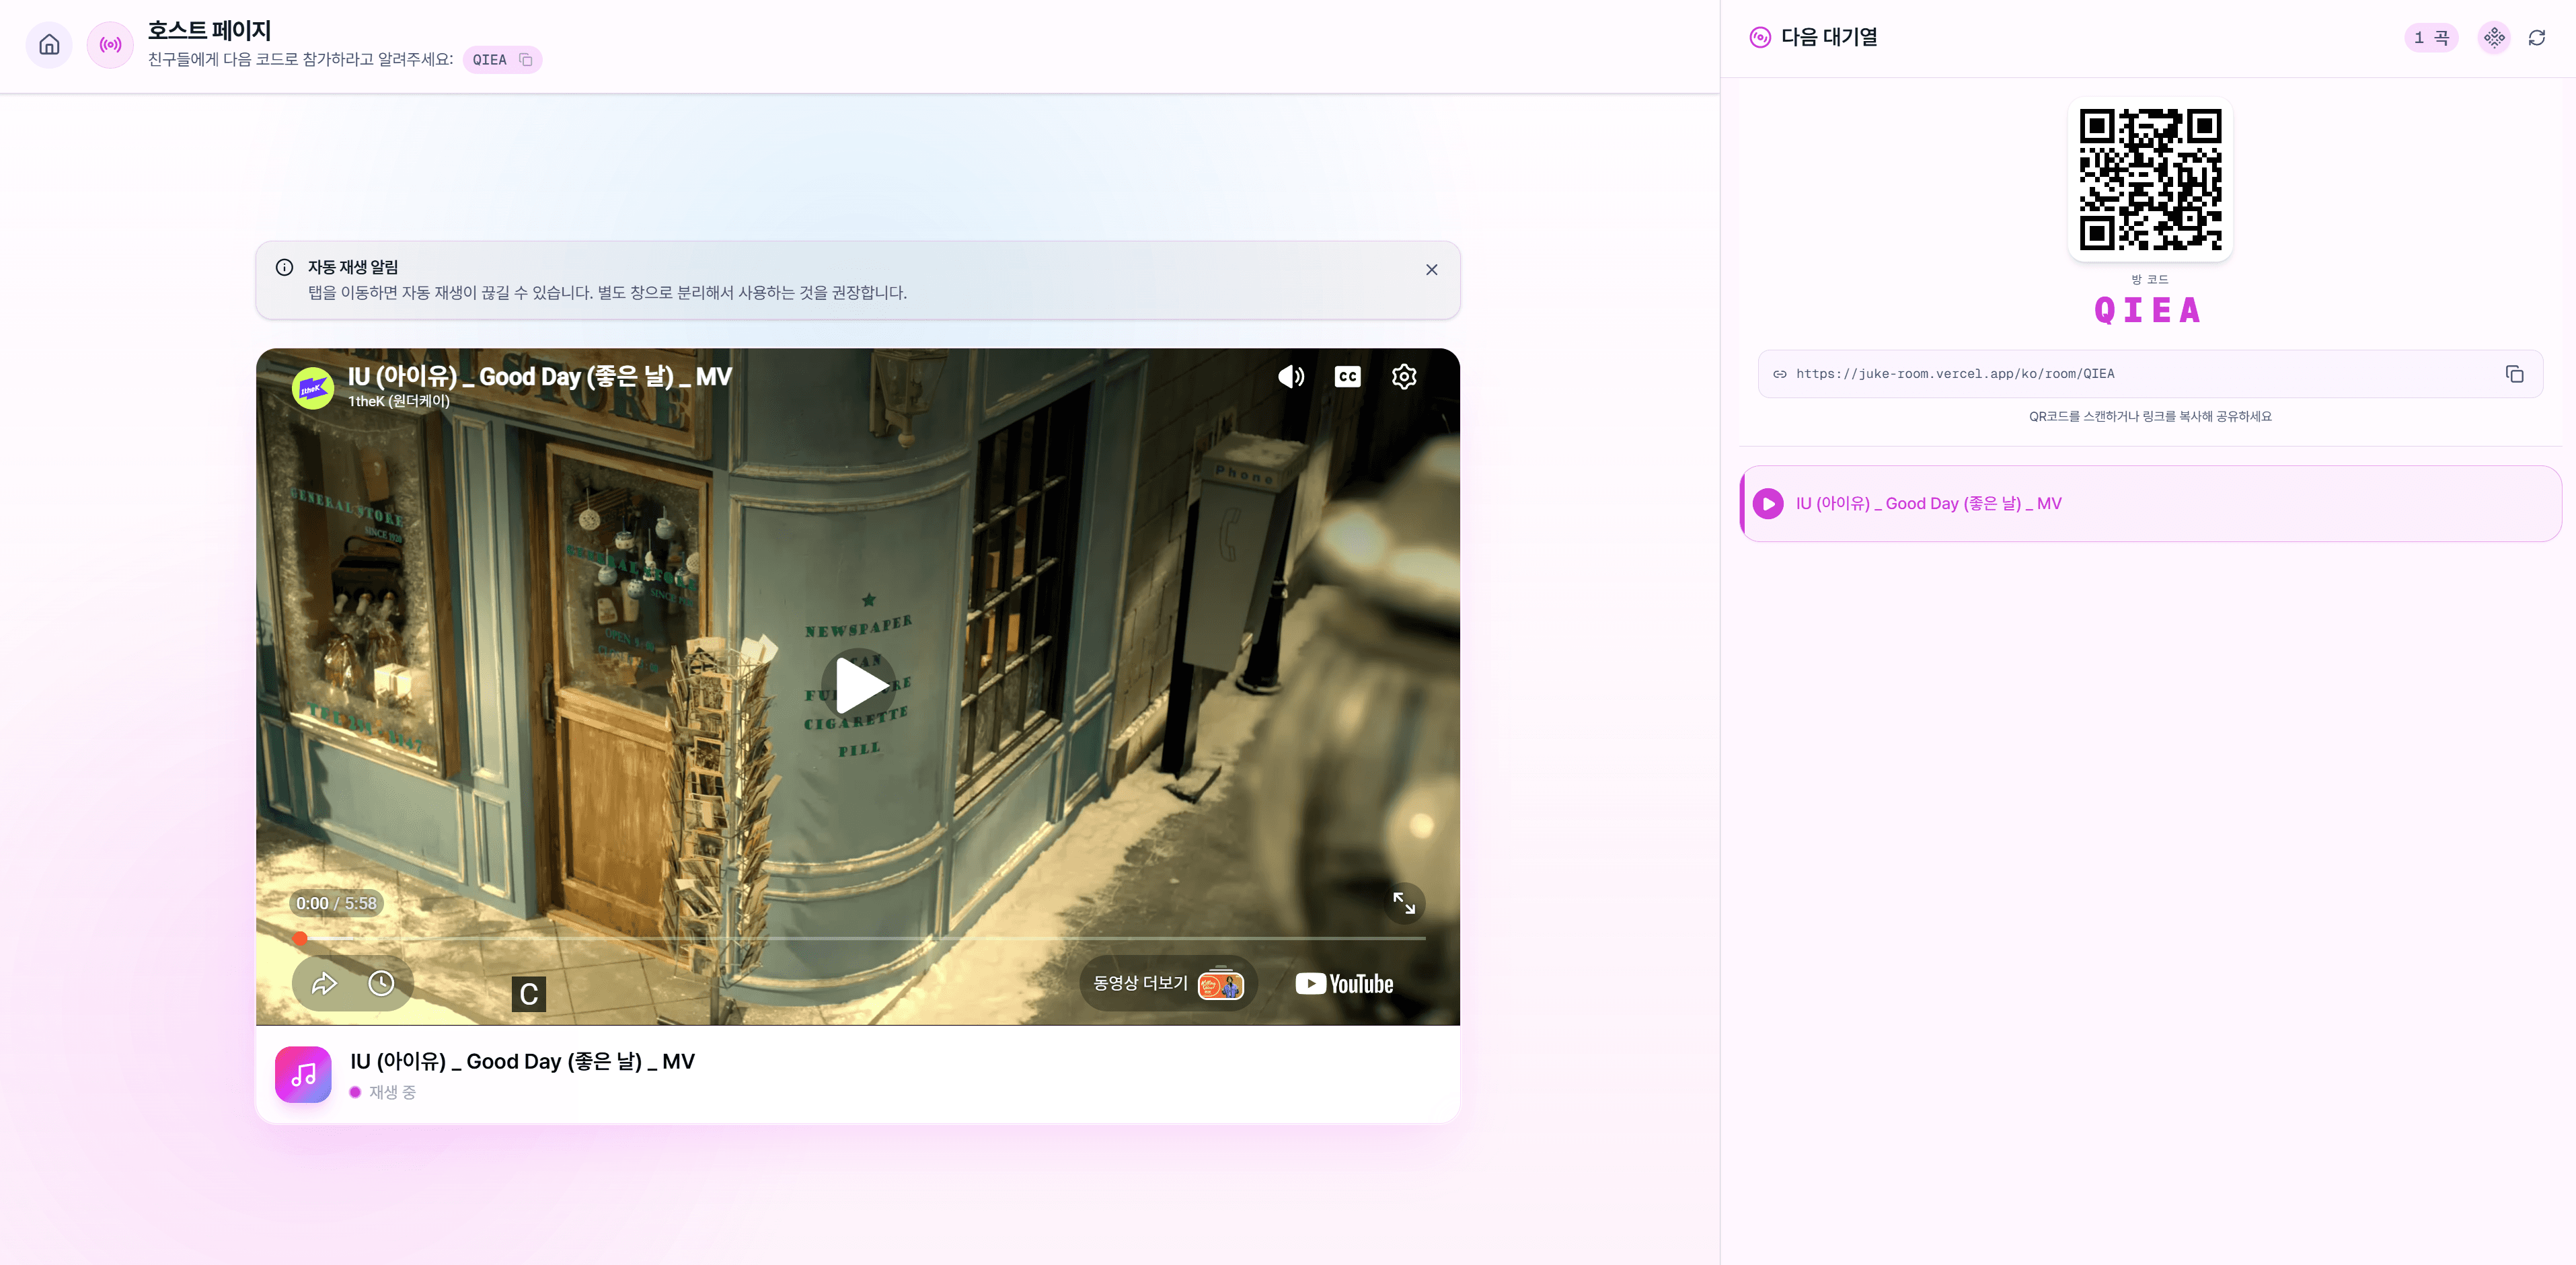Screen dimensions: 2576x1265
Task: Click the QR코드 sharing hint text
Action: click(2150, 417)
